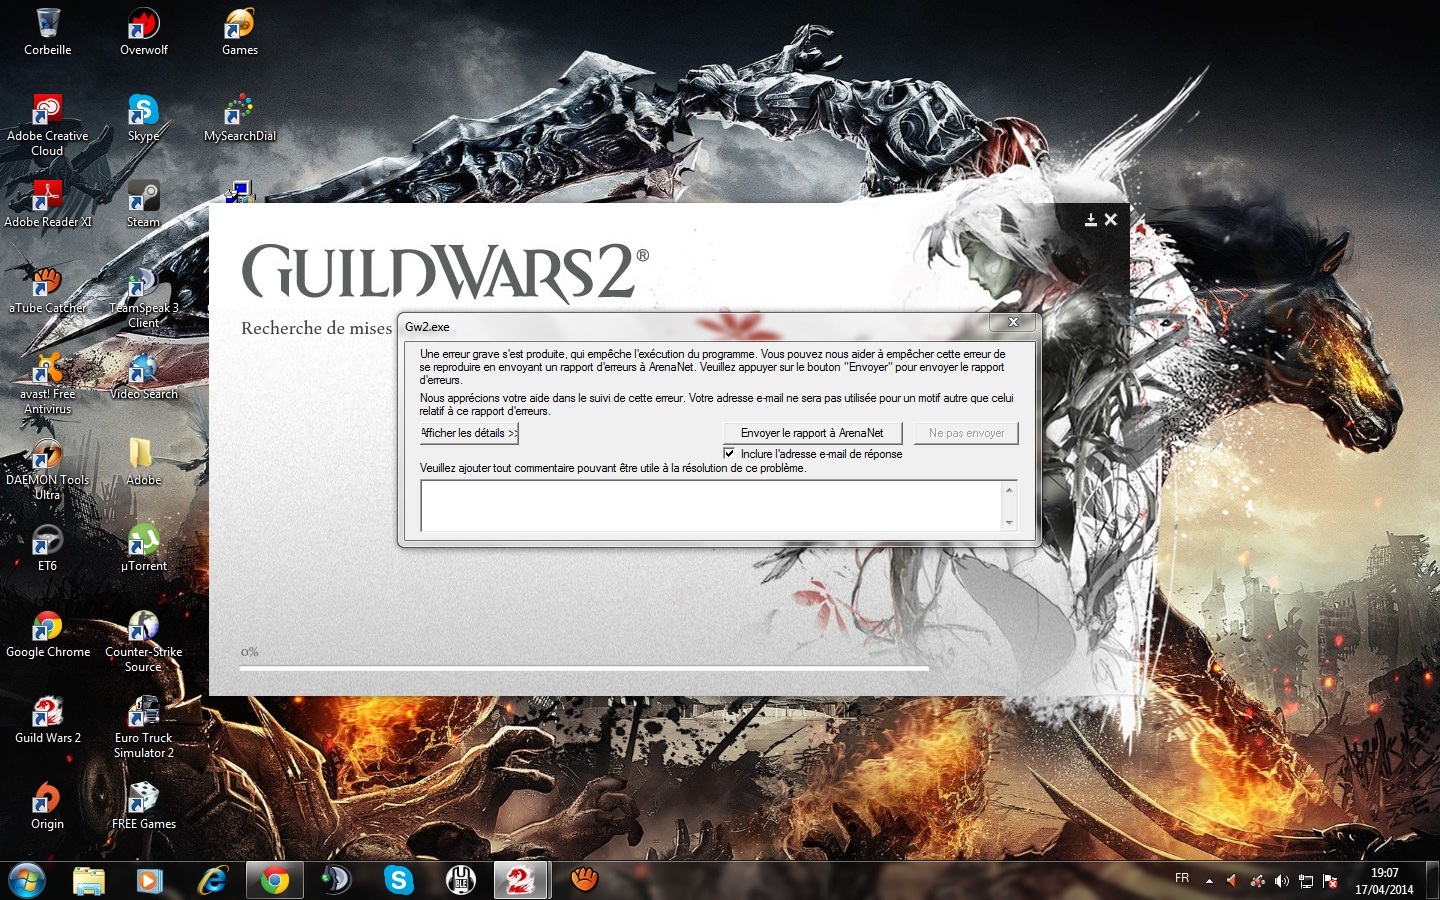Launch Google Chrome desktop shortcut
This screenshot has height=900, width=1440.
click(x=47, y=634)
